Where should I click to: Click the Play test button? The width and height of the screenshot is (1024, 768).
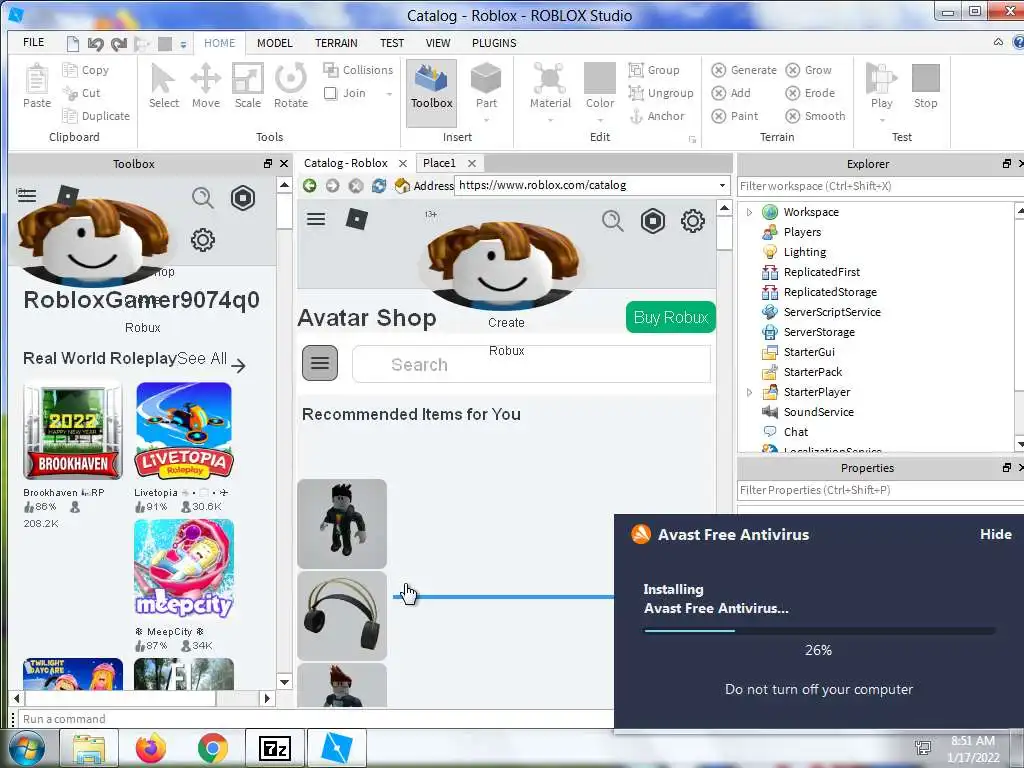[881, 86]
